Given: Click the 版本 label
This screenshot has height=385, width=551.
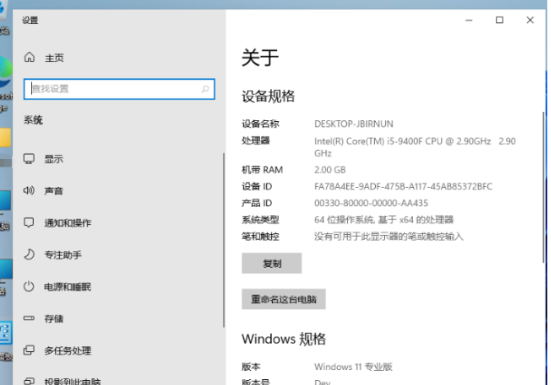Looking at the screenshot, I should [x=251, y=367].
